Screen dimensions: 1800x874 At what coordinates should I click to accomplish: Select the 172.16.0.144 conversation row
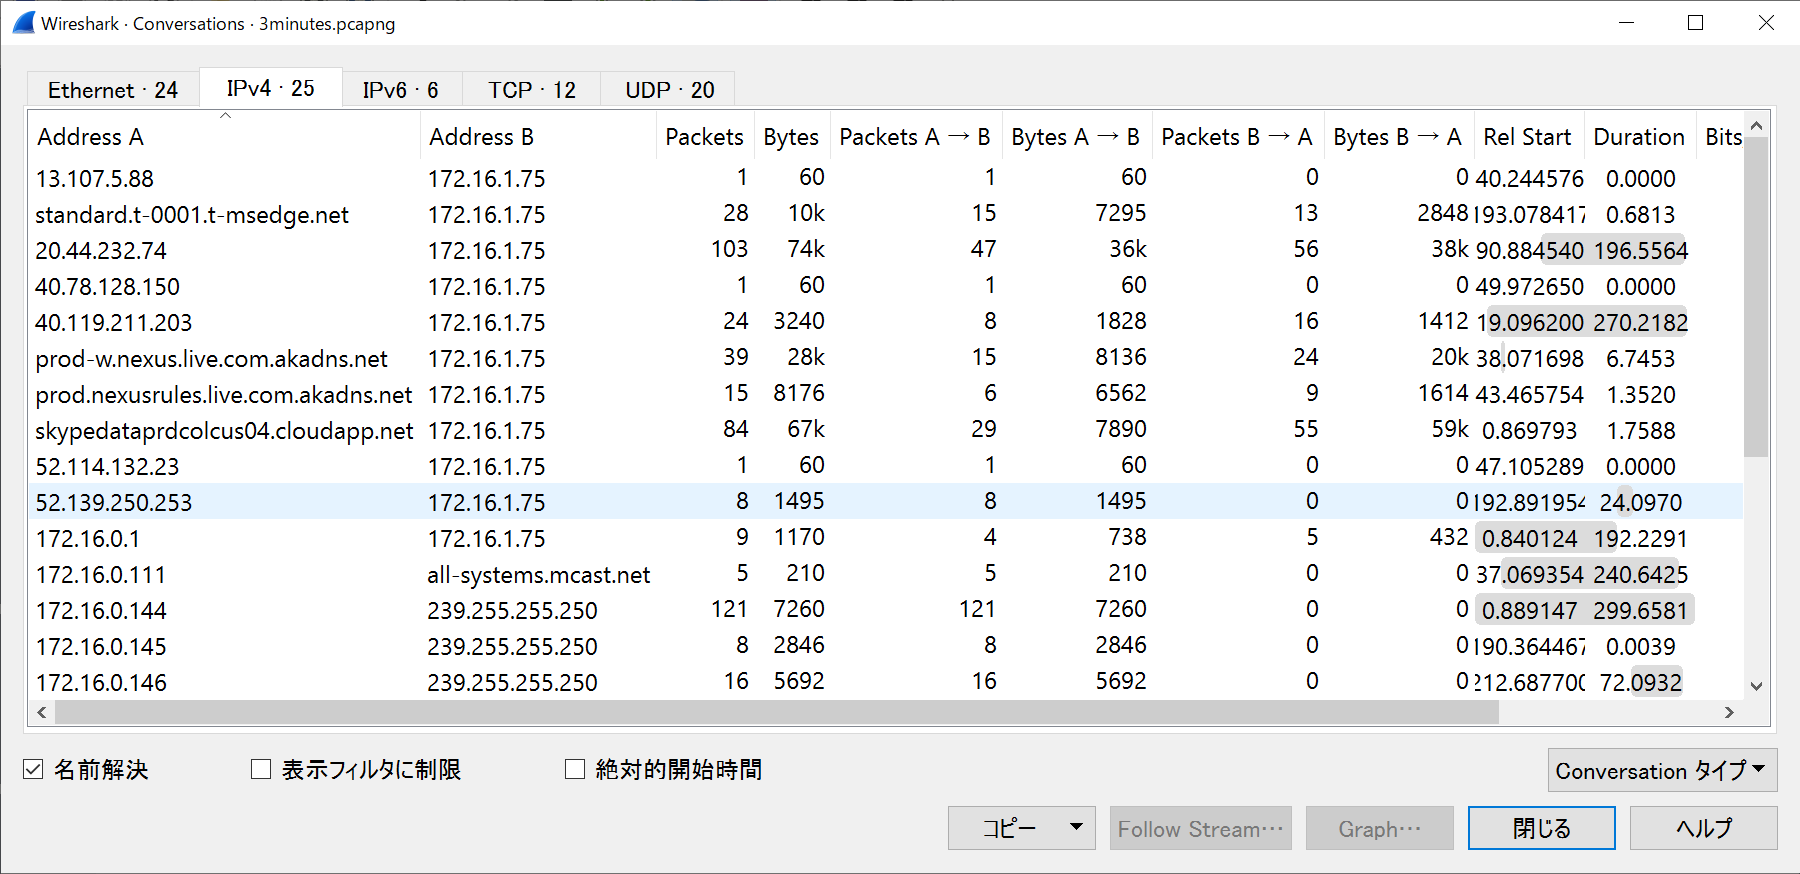tap(886, 610)
